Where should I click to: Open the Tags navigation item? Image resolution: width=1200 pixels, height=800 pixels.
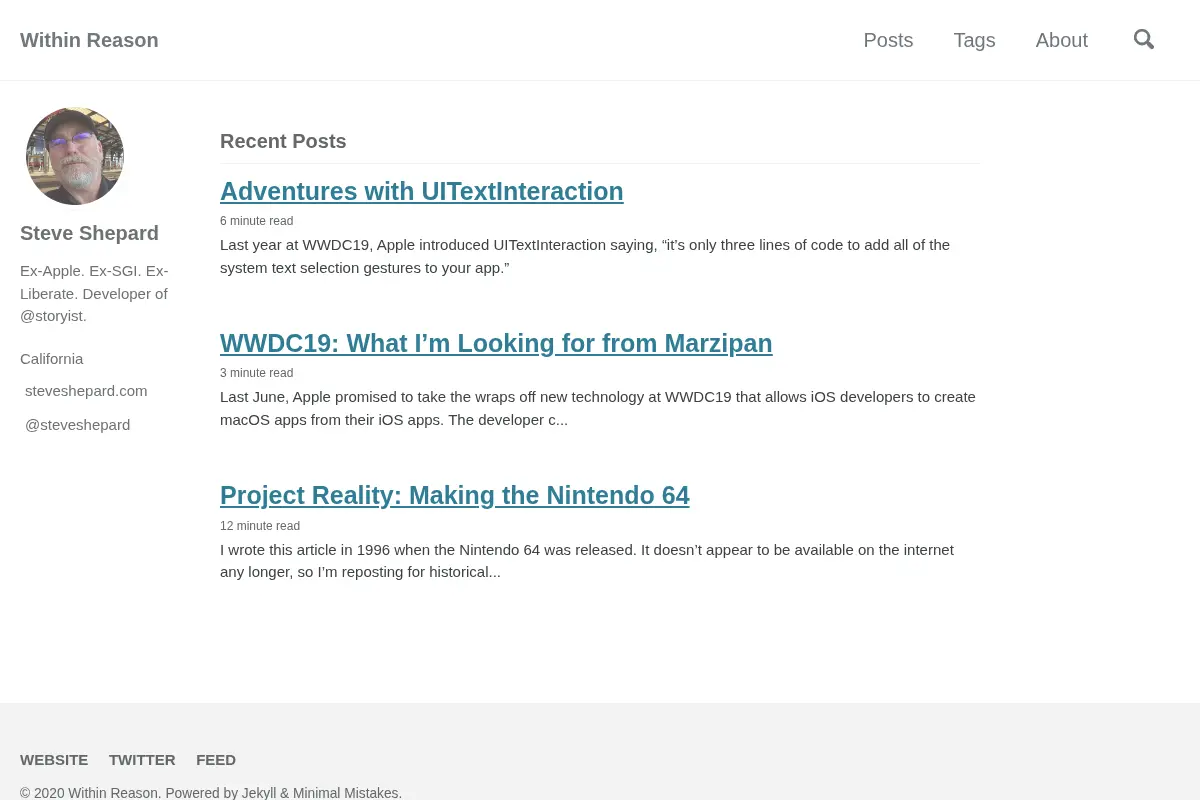tap(974, 40)
